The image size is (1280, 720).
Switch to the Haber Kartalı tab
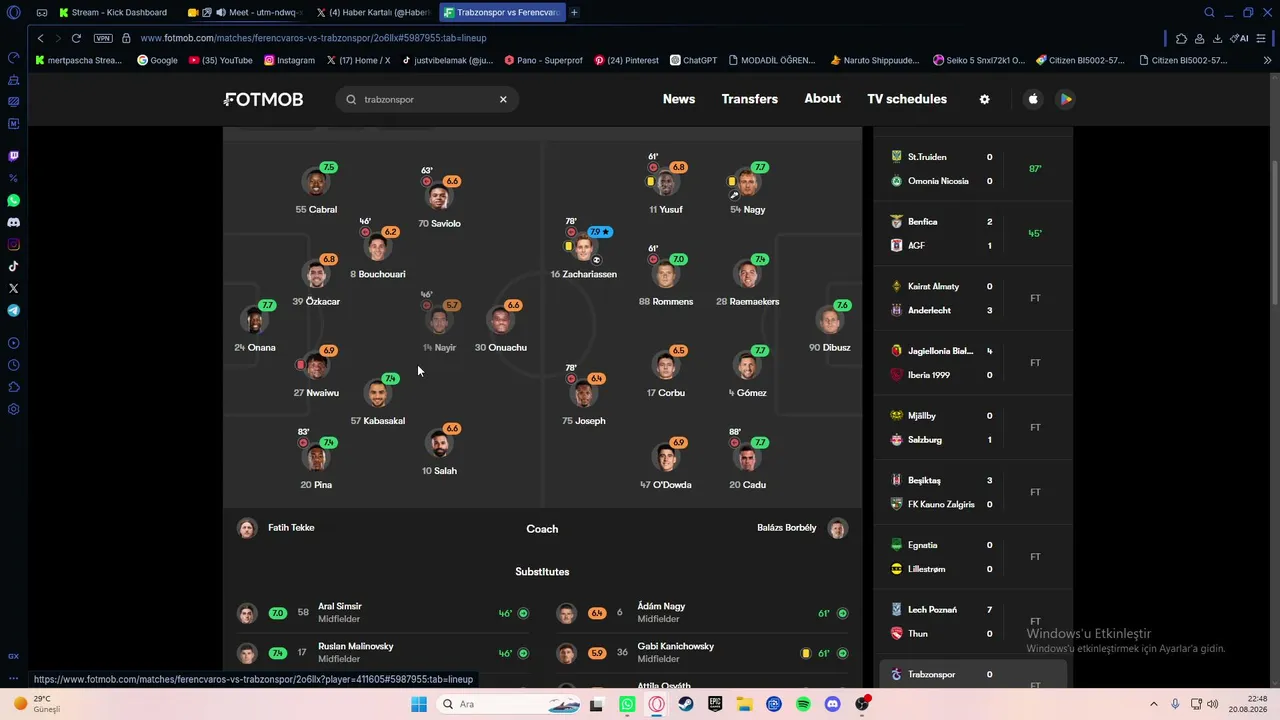[x=373, y=12]
